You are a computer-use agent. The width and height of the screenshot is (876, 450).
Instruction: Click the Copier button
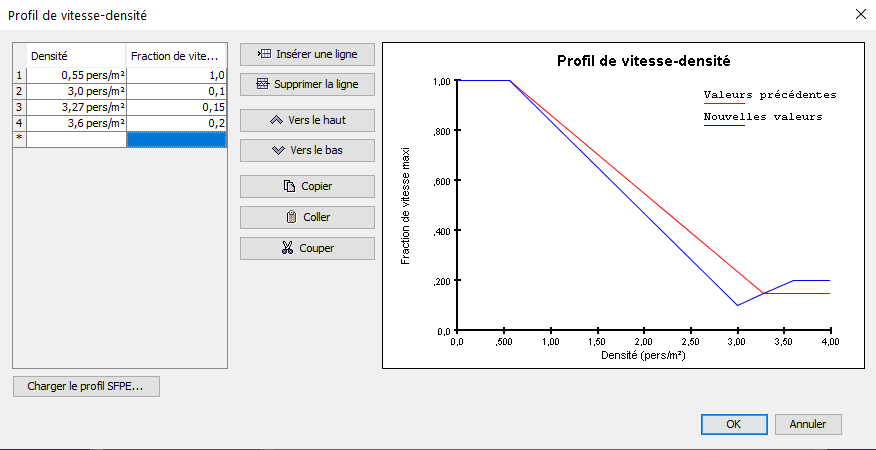307,186
